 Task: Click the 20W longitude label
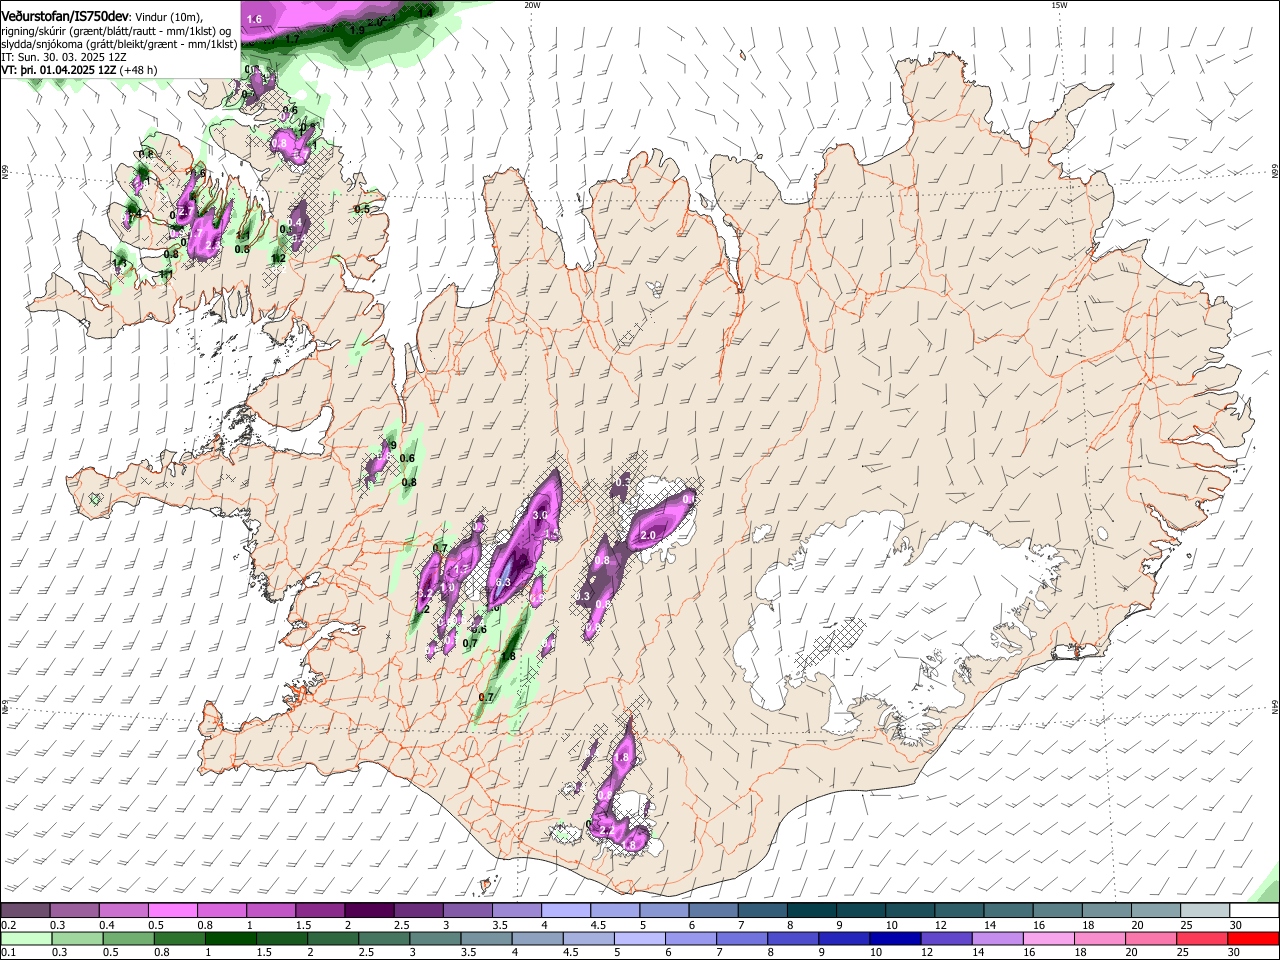532,5
